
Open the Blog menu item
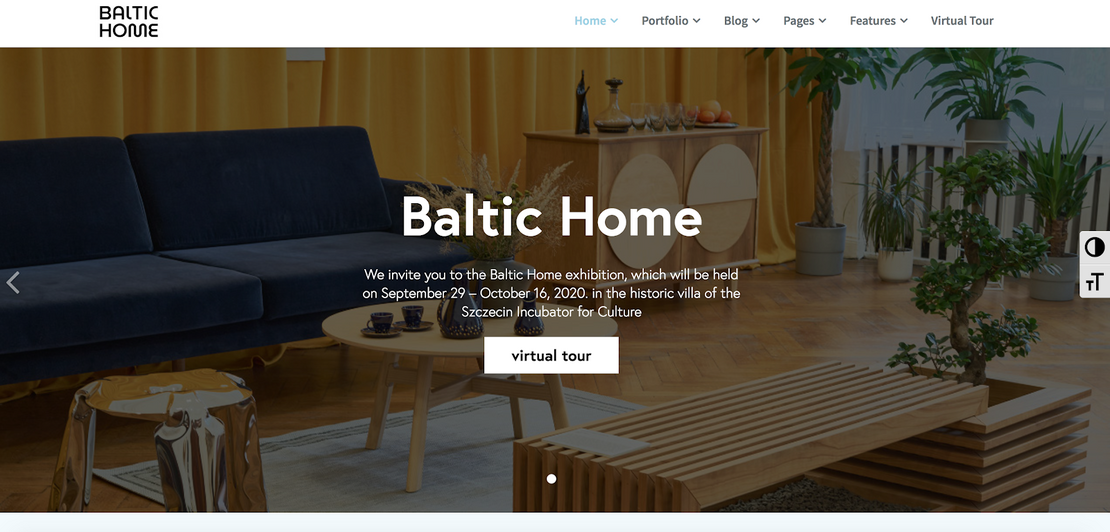pos(736,21)
